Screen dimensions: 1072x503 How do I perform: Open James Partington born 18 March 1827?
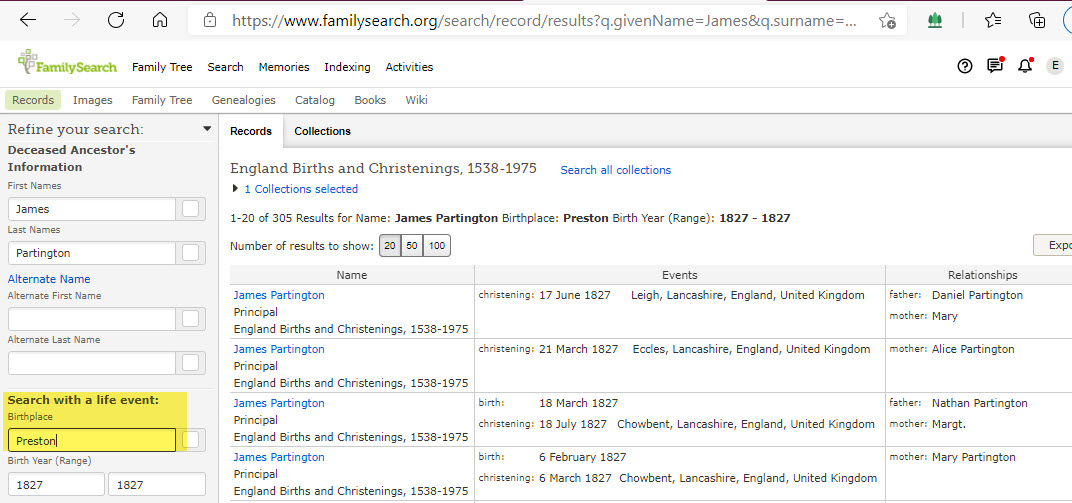coord(279,403)
